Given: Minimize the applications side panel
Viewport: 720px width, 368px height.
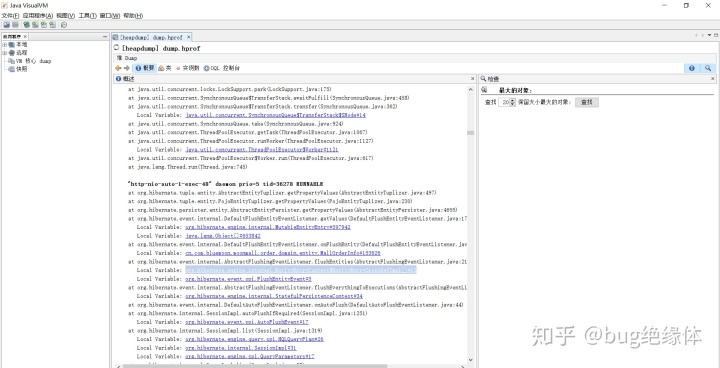Looking at the screenshot, I should coord(105,37).
